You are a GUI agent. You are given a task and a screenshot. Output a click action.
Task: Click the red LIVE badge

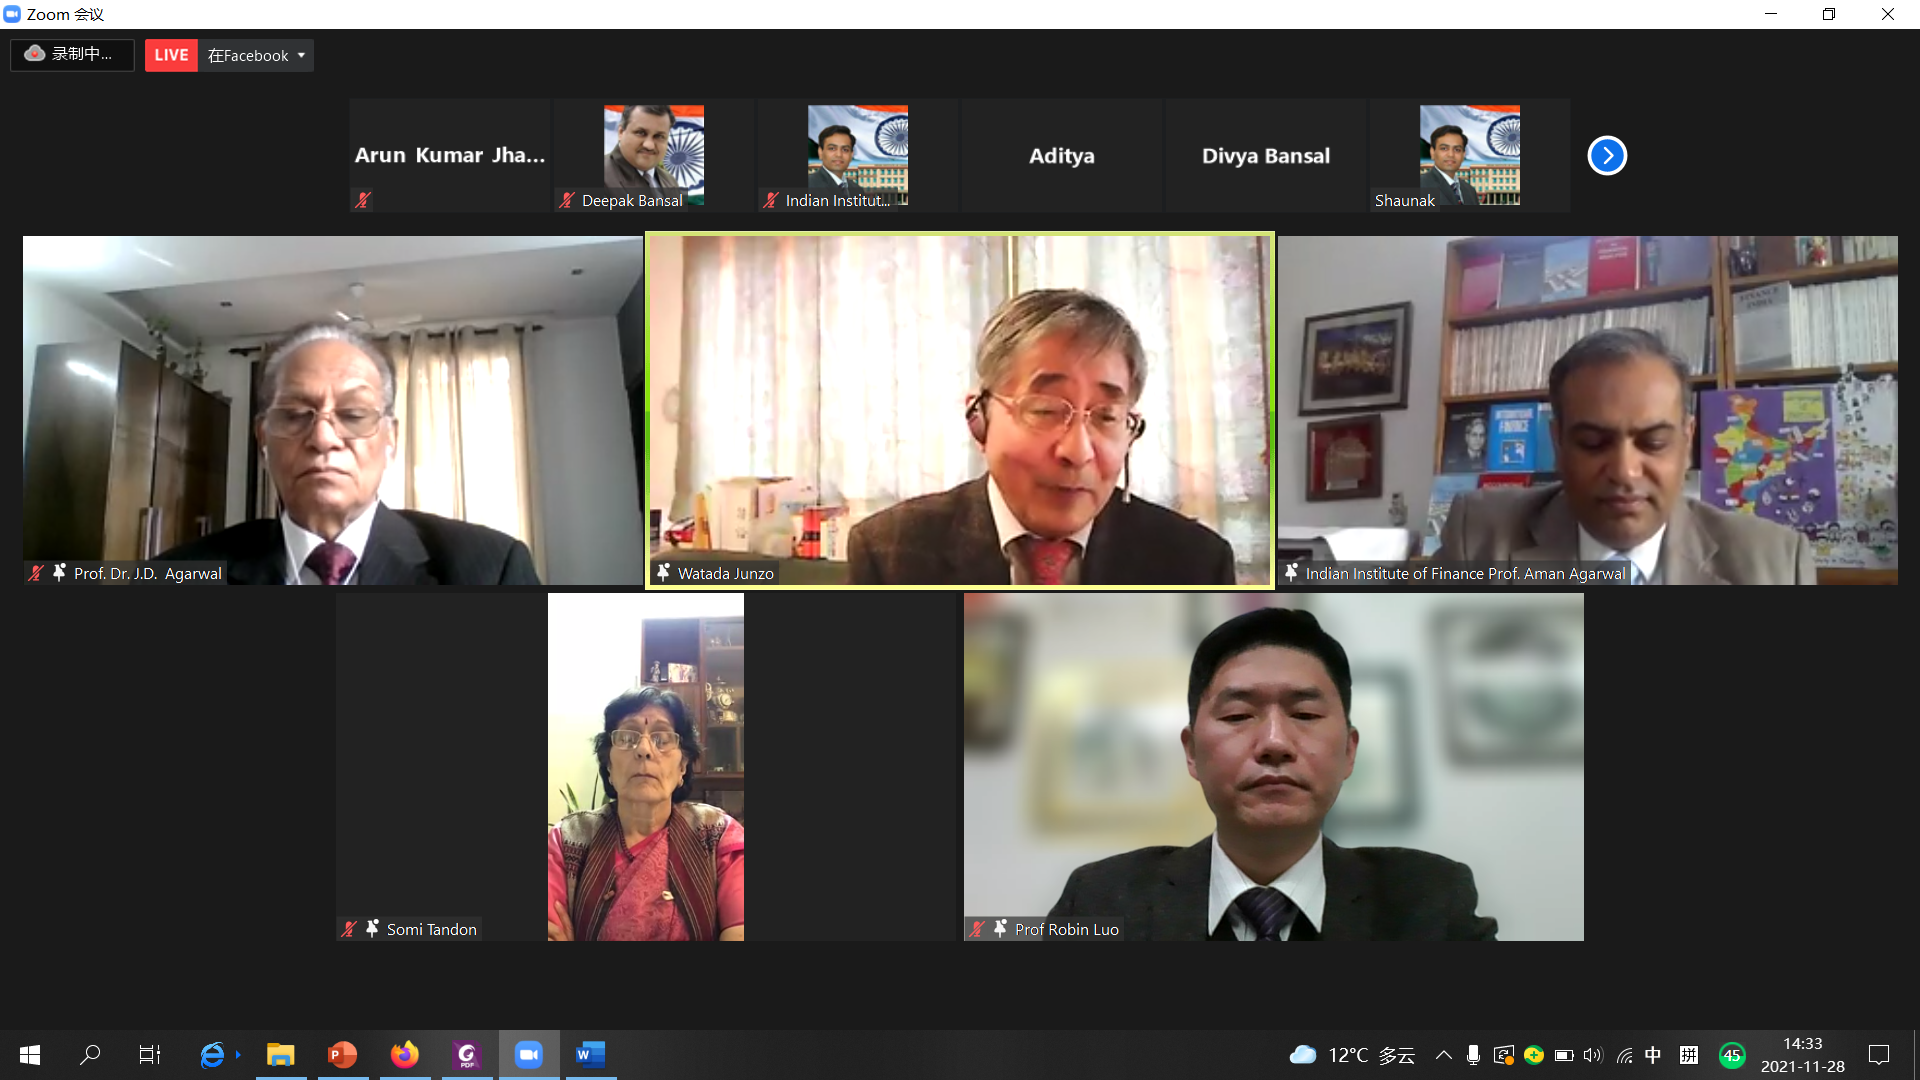click(x=171, y=55)
